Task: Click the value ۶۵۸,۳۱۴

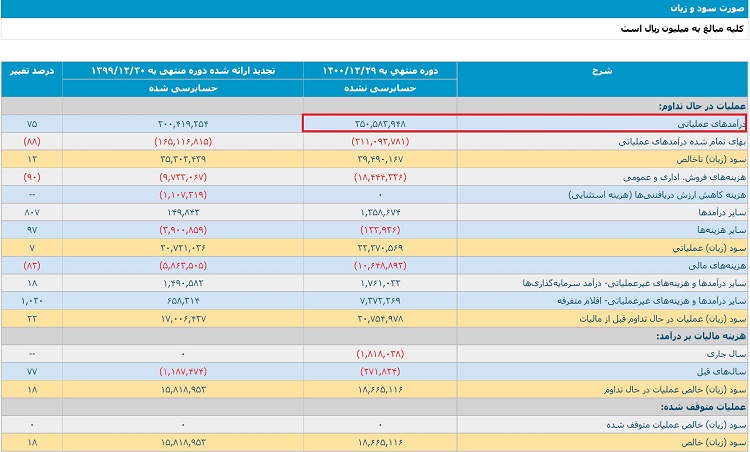Action: click(183, 301)
